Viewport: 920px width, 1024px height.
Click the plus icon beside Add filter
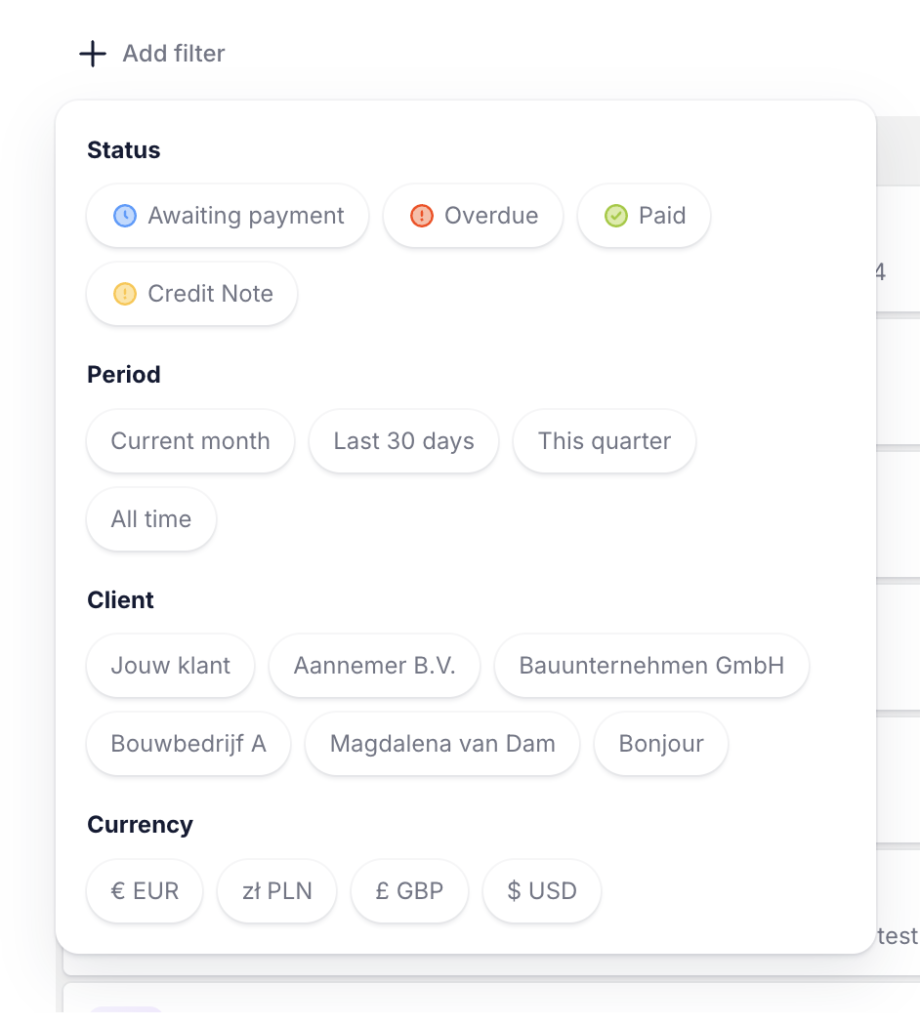click(x=93, y=54)
